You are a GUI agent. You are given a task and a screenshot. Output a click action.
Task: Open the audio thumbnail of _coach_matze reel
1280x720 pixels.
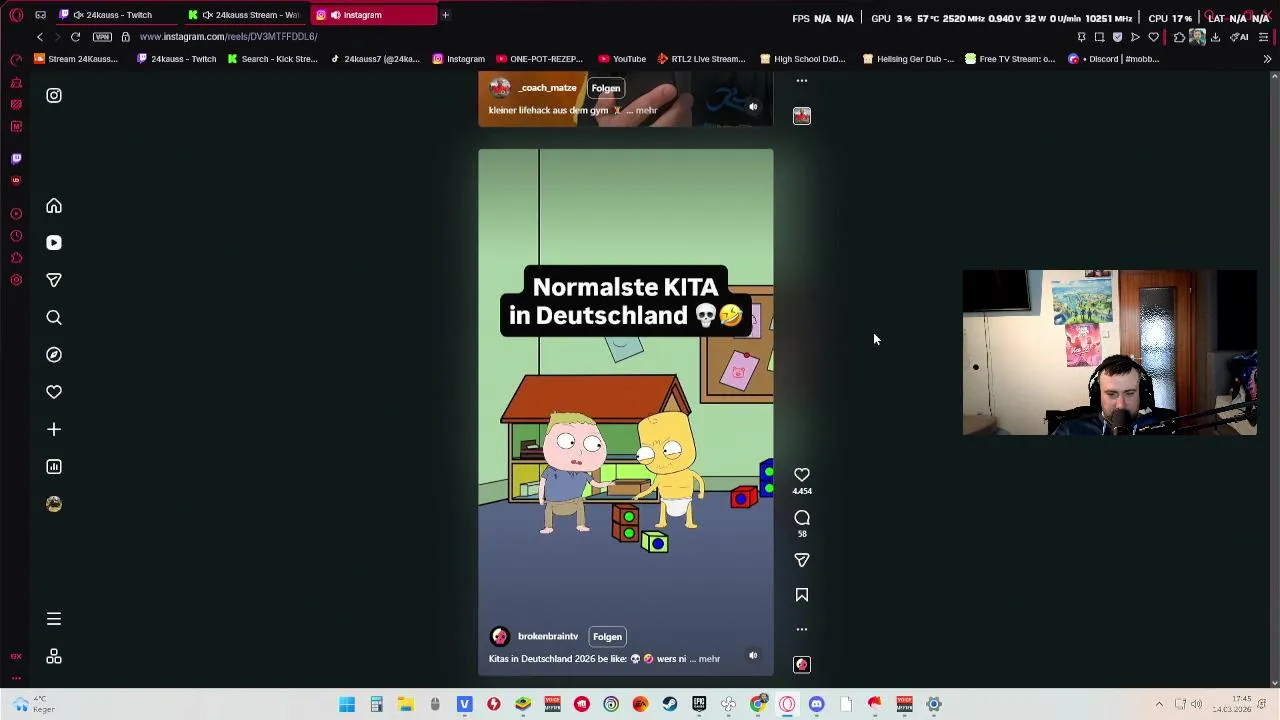pyautogui.click(x=802, y=116)
